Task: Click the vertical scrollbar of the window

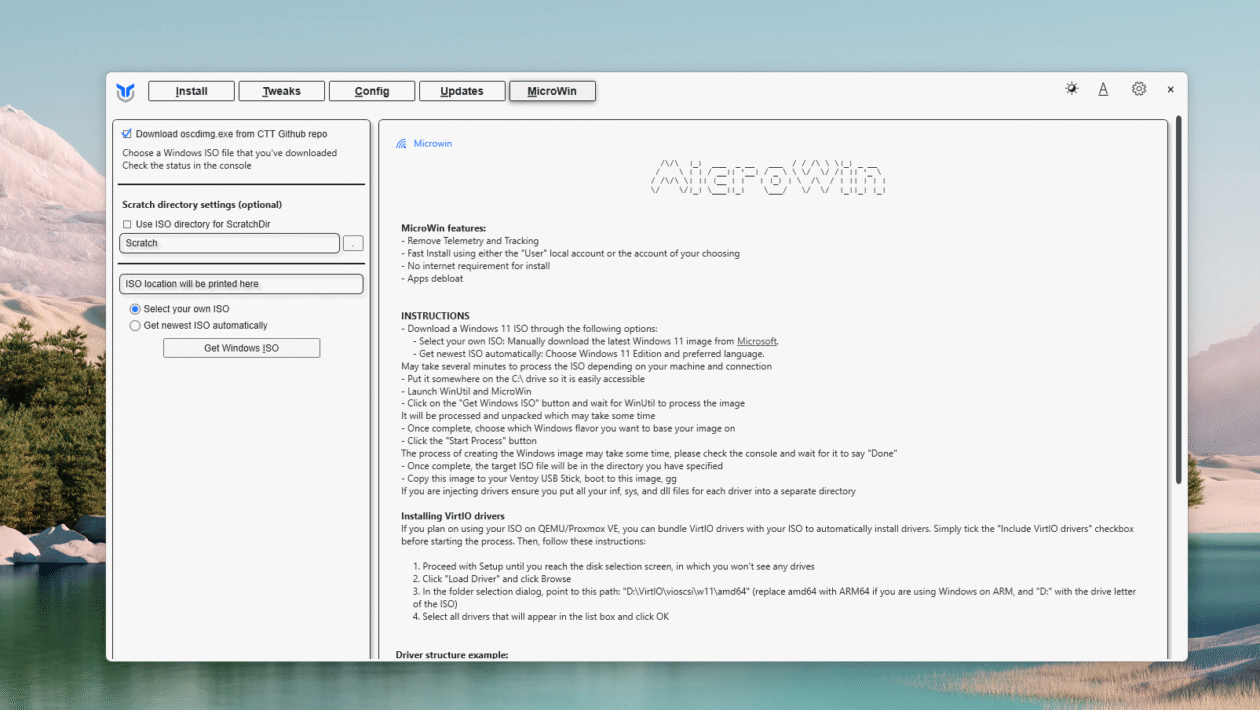Action: point(1178,300)
